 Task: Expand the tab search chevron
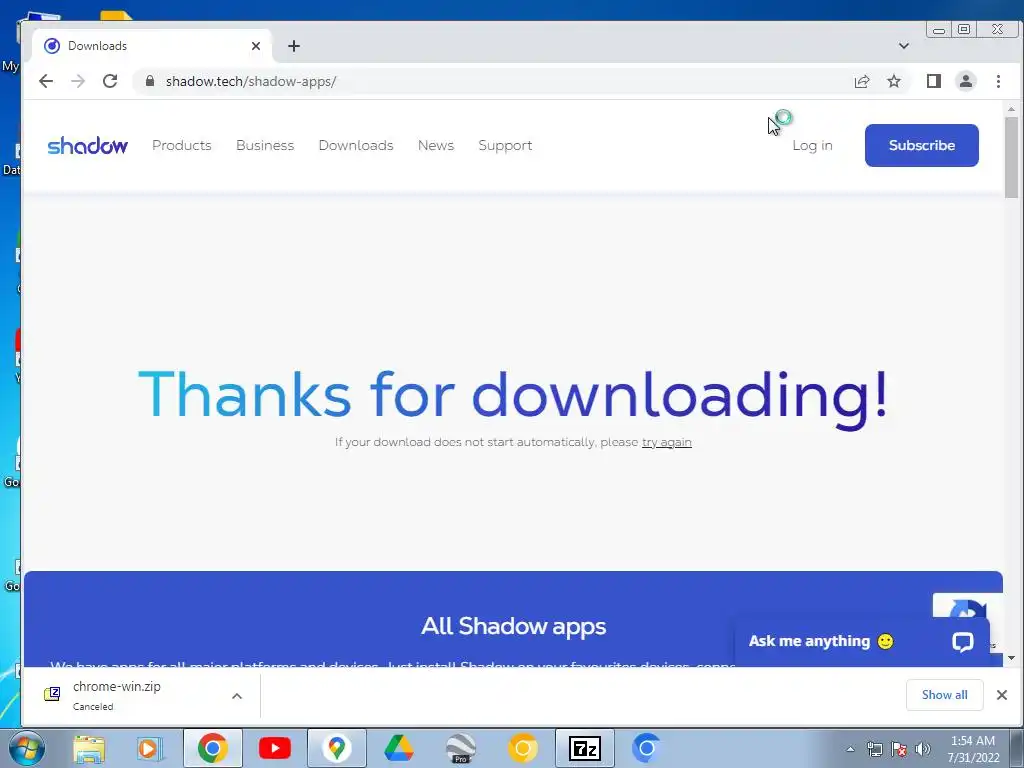[x=904, y=46]
